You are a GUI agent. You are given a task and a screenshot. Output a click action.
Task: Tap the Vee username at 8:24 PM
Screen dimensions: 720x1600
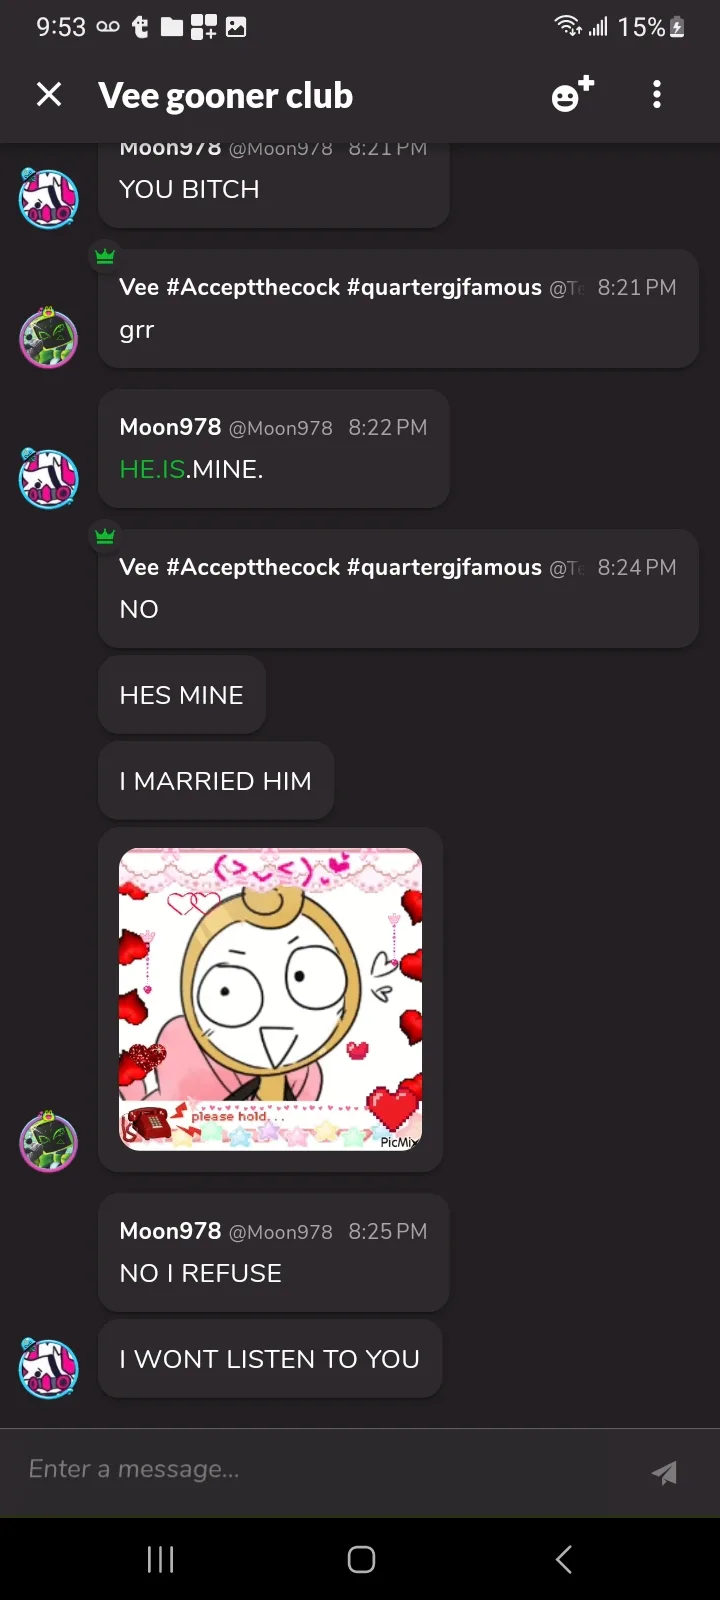330,567
